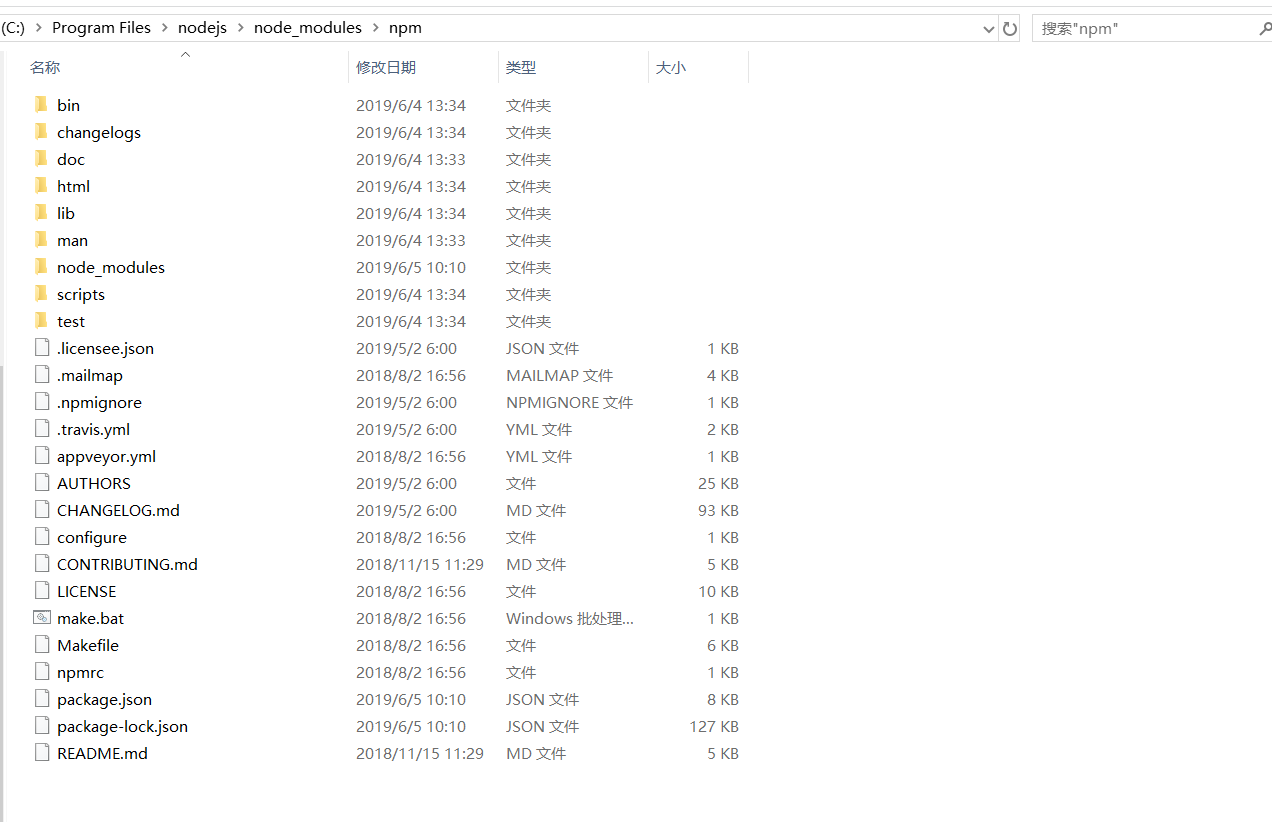Select the package-lock.json file name
Image resolution: width=1272 pixels, height=822 pixels.
122,726
